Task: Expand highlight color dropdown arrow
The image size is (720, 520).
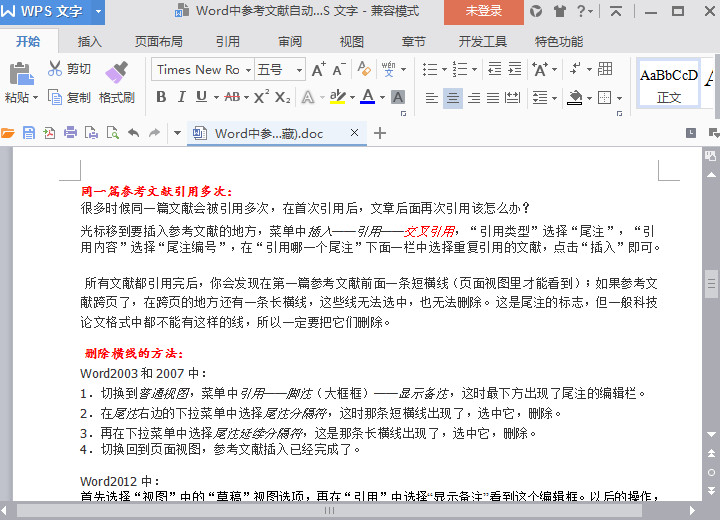Action: pyautogui.click(x=353, y=97)
